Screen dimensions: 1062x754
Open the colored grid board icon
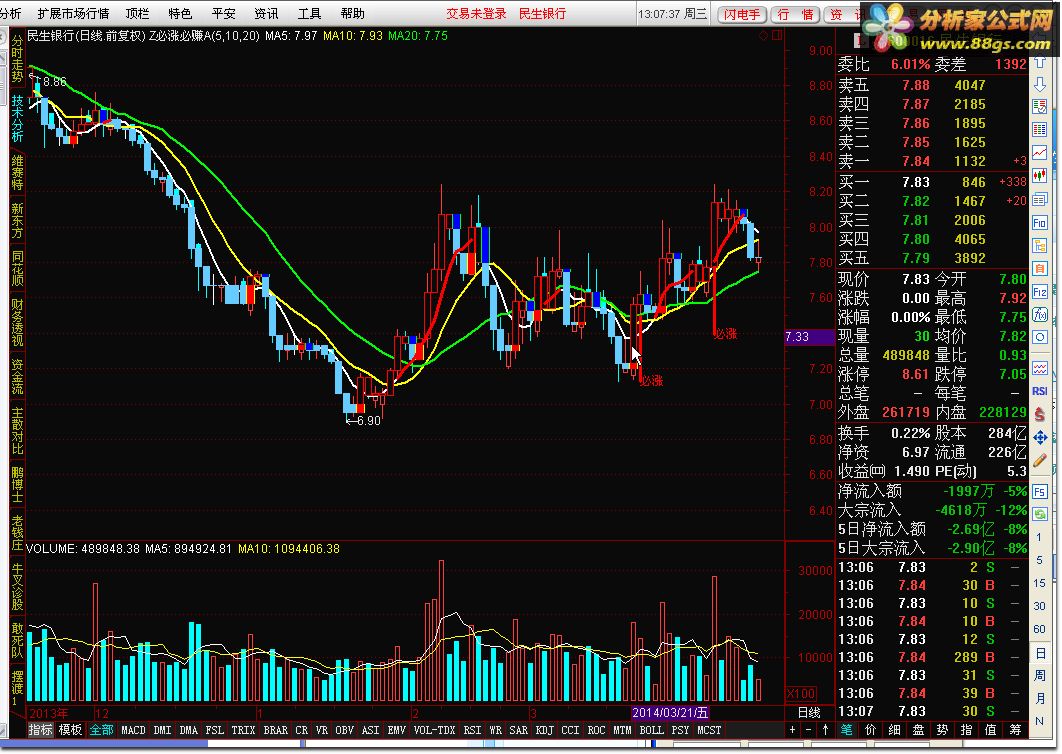click(x=1040, y=129)
